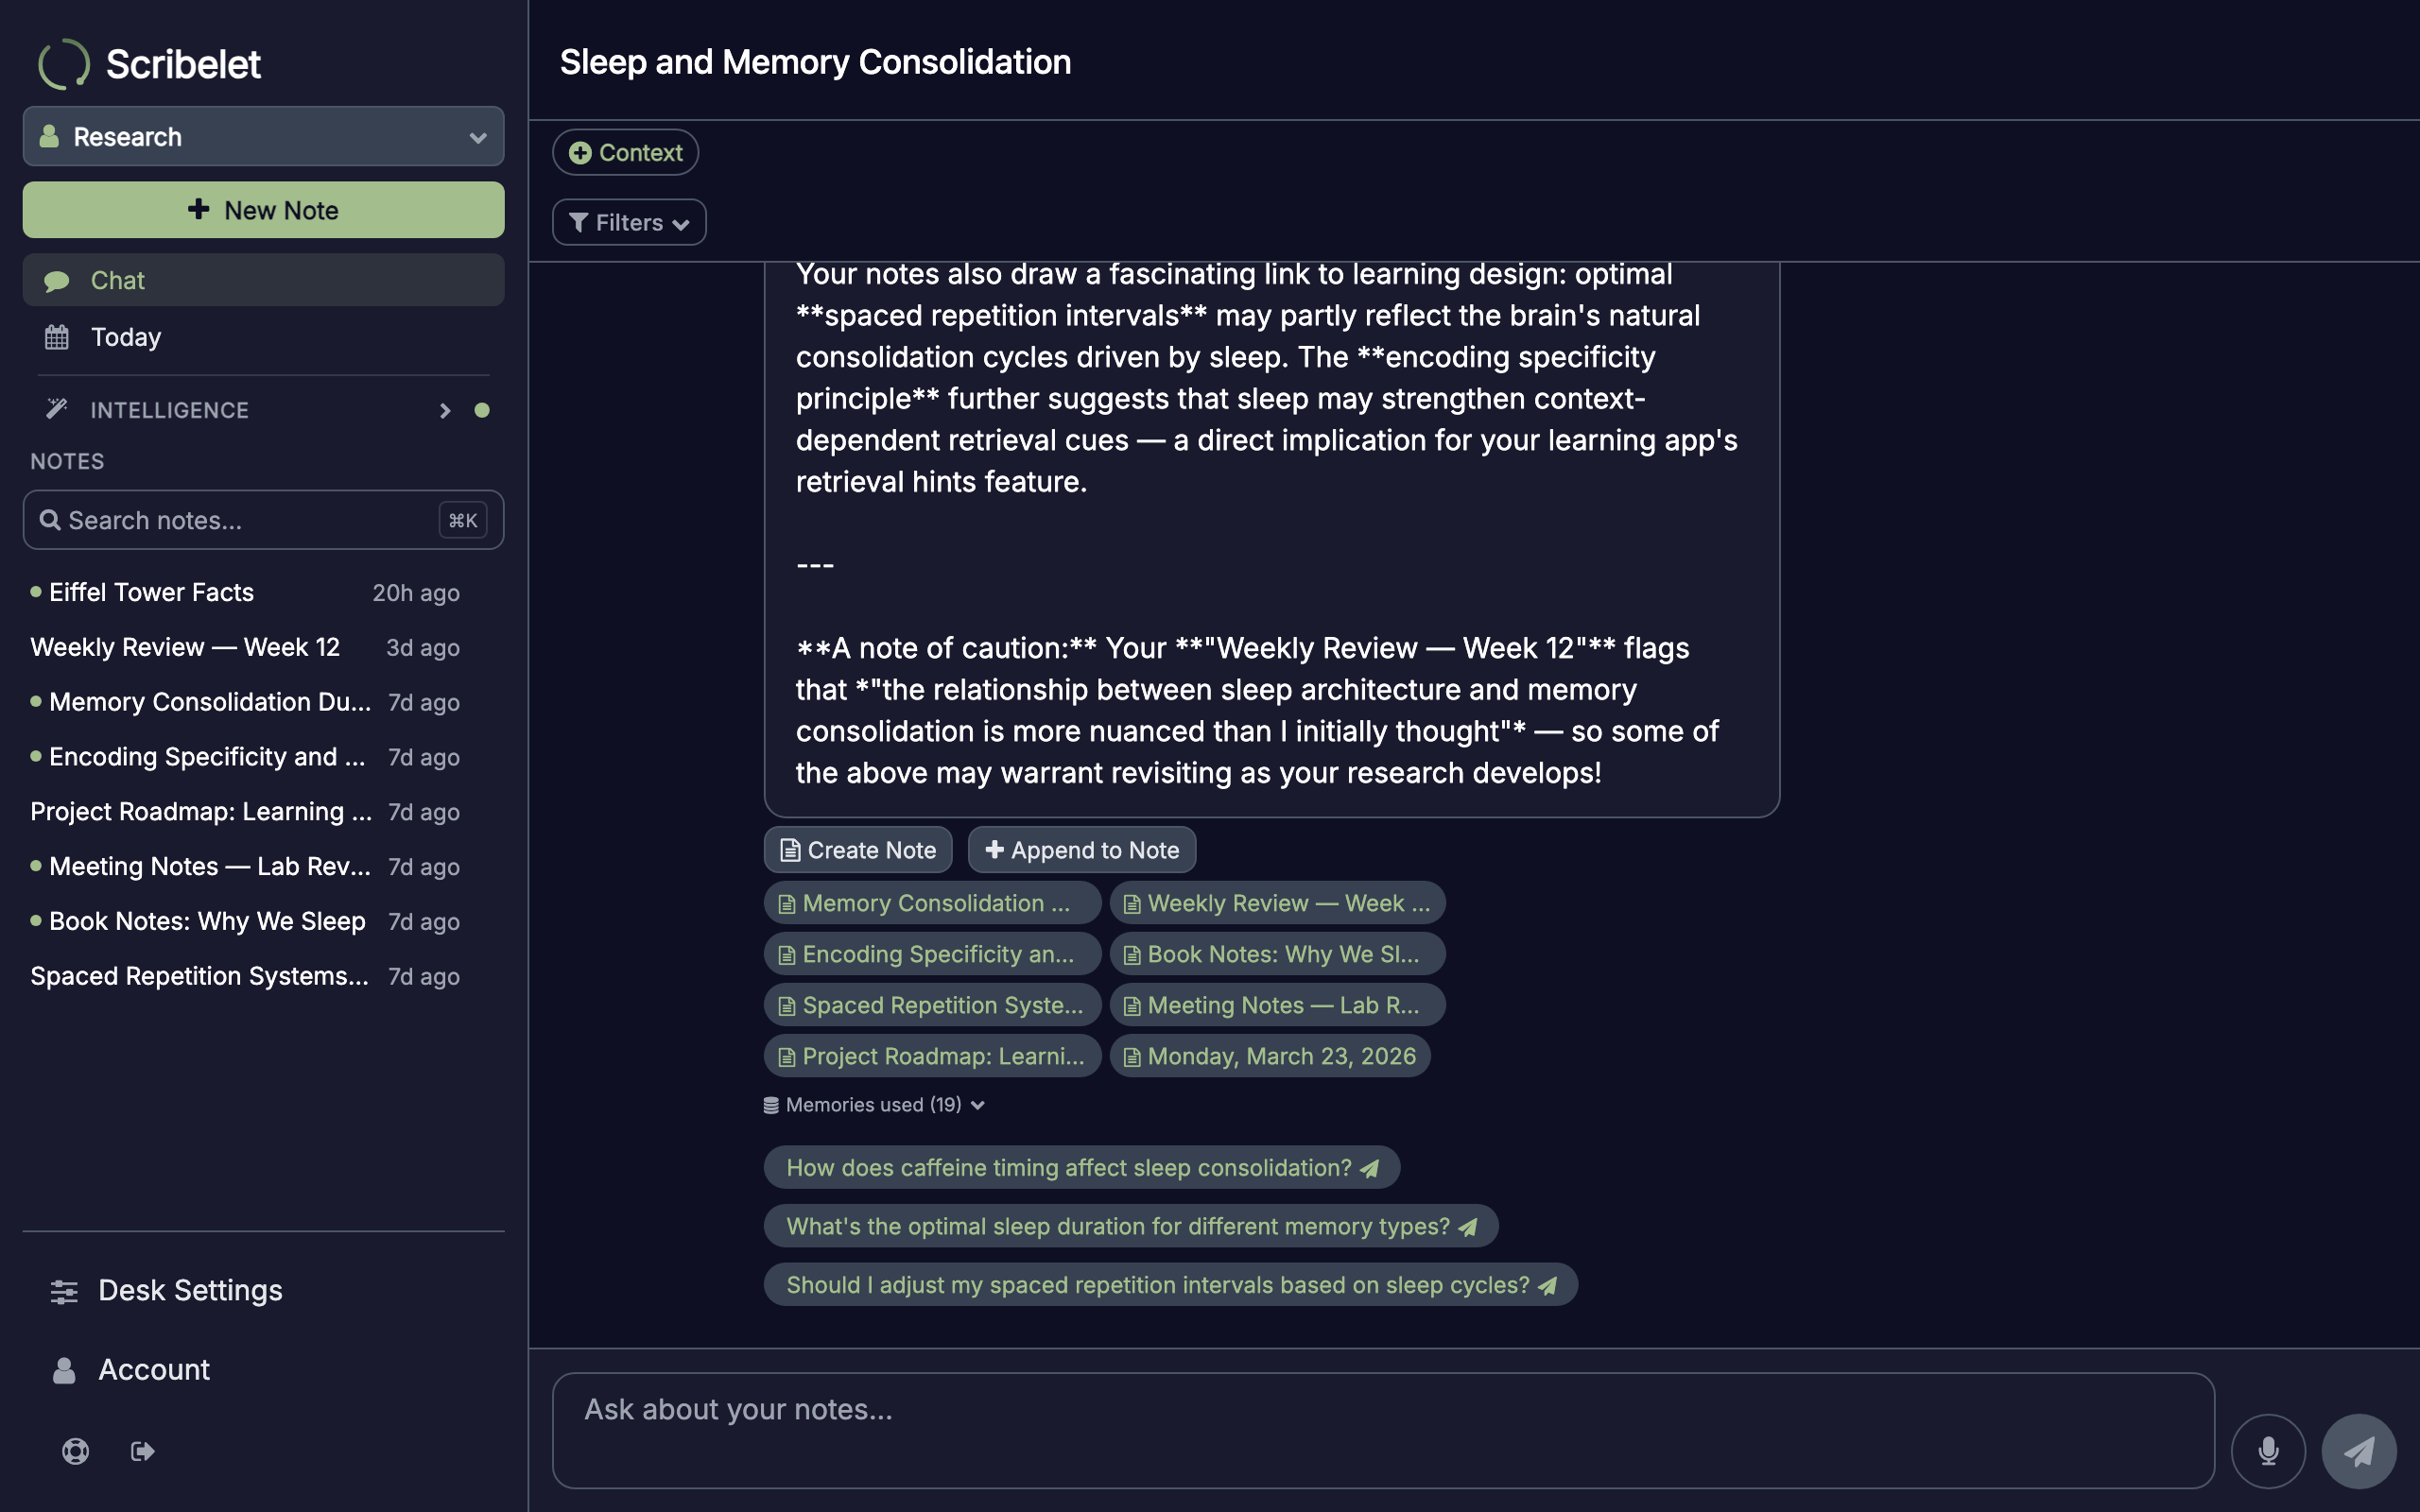Screen dimensions: 2420x1512
Task: Open the Memory Consolidation Du... note in sidebar
Action: (245, 702)
